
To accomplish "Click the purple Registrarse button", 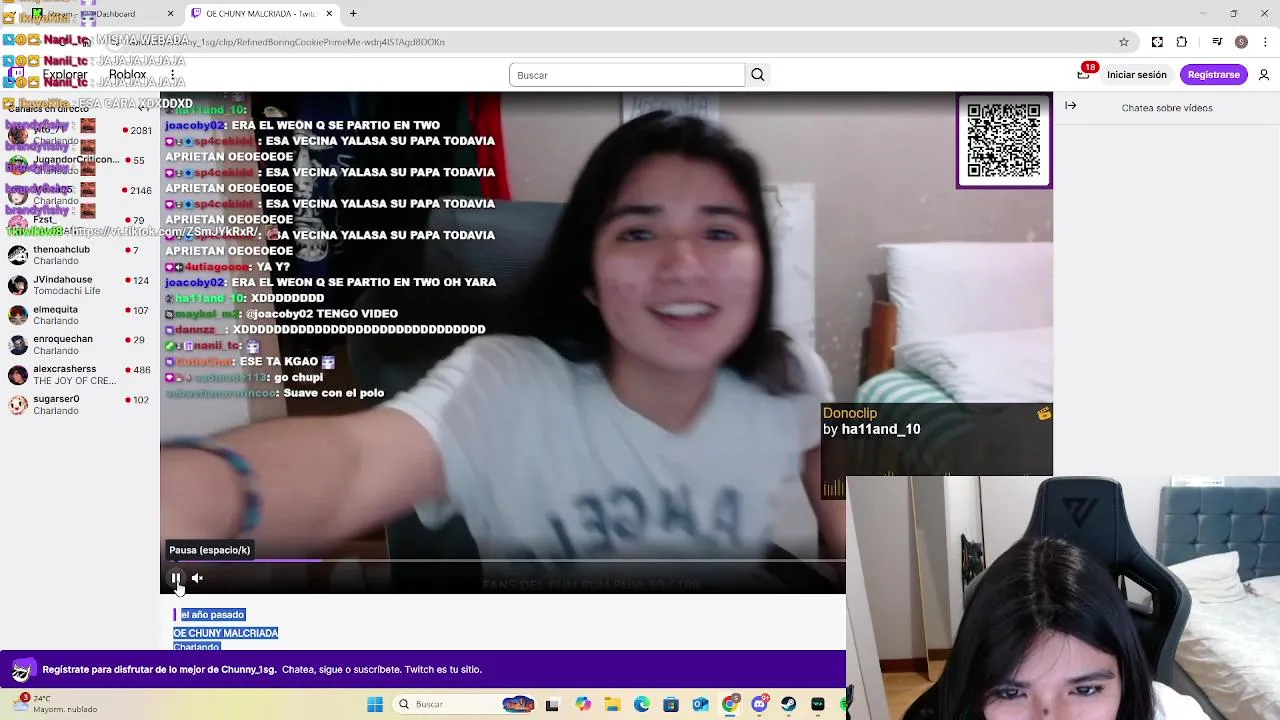I will [1213, 75].
